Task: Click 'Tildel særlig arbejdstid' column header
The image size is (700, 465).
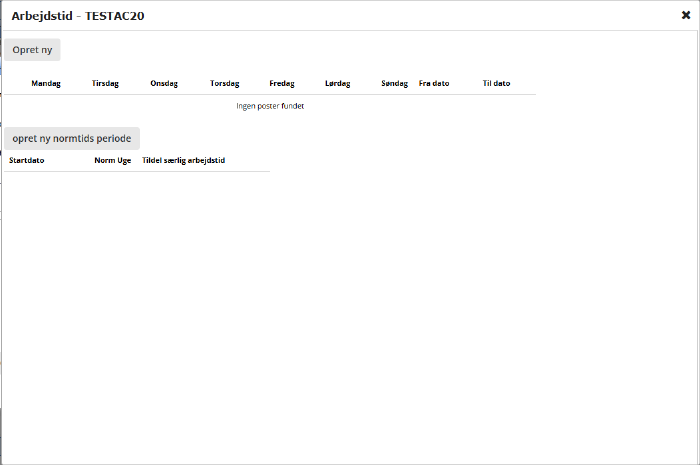Action: pyautogui.click(x=183, y=160)
